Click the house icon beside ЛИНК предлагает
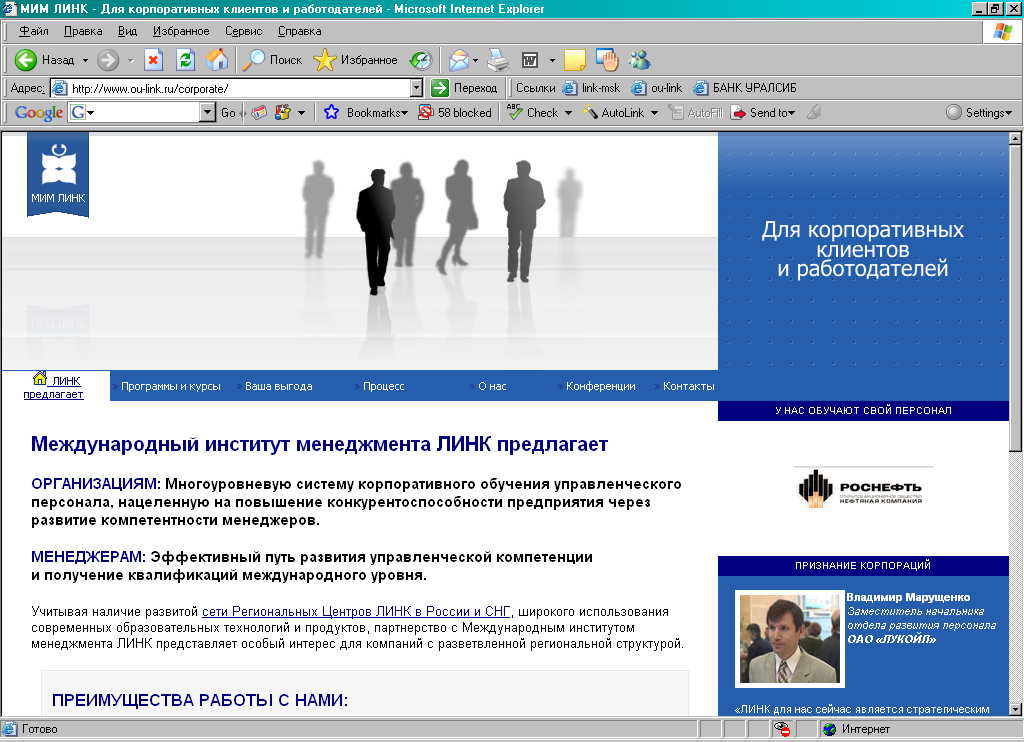Viewport: 1024px width, 742px height. coord(40,379)
